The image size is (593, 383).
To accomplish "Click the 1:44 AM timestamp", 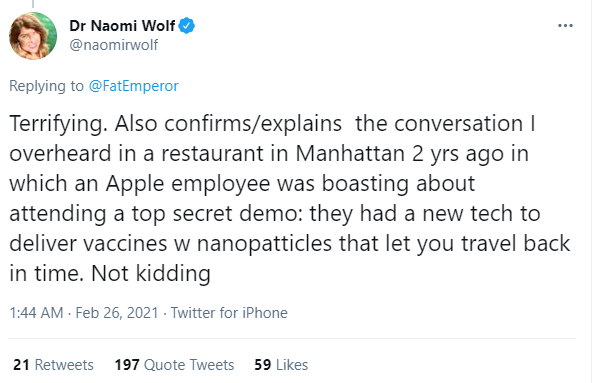I will 36,313.
